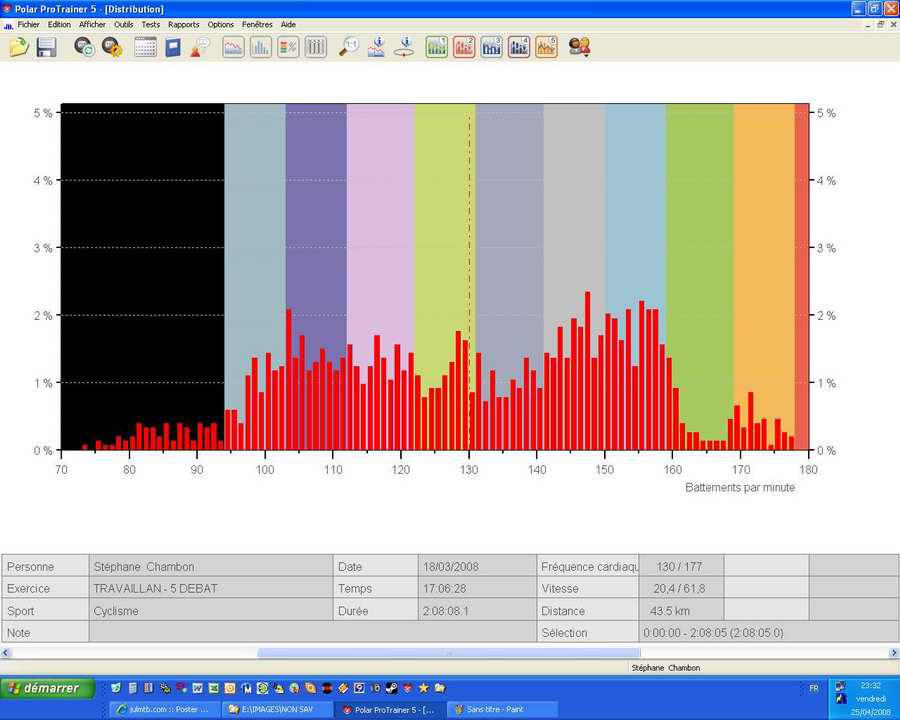This screenshot has height=720, width=900.
Task: Click the horizontal scrollbar thumb below table
Action: click(448, 653)
